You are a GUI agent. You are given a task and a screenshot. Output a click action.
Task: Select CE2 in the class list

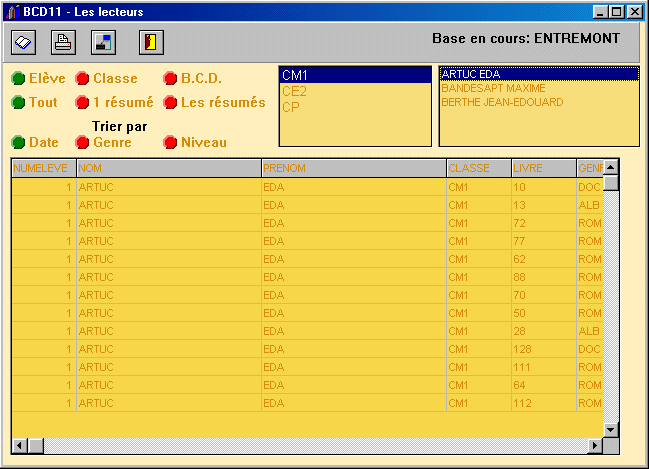pos(294,91)
